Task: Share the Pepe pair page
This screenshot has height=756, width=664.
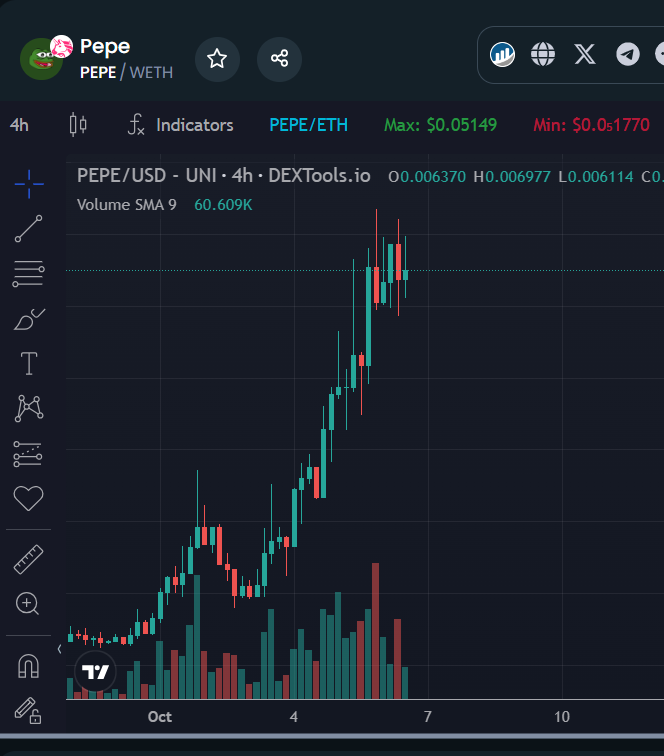Action: tap(280, 59)
